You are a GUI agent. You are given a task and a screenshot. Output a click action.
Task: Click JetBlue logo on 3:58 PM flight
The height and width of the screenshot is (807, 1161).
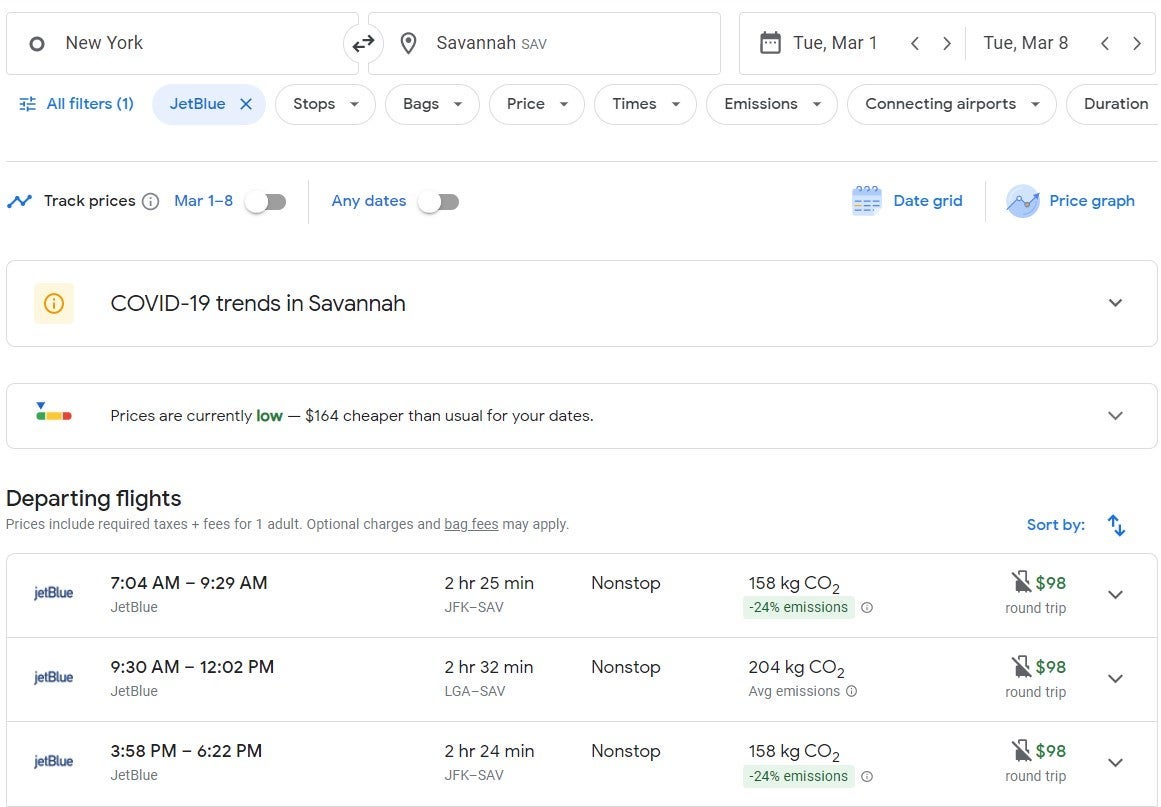tap(53, 761)
